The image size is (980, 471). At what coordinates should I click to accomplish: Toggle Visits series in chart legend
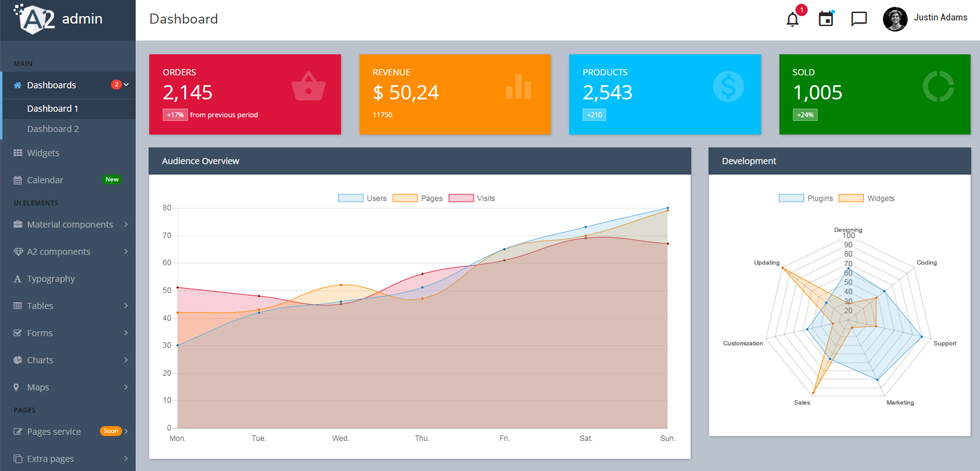(x=472, y=198)
